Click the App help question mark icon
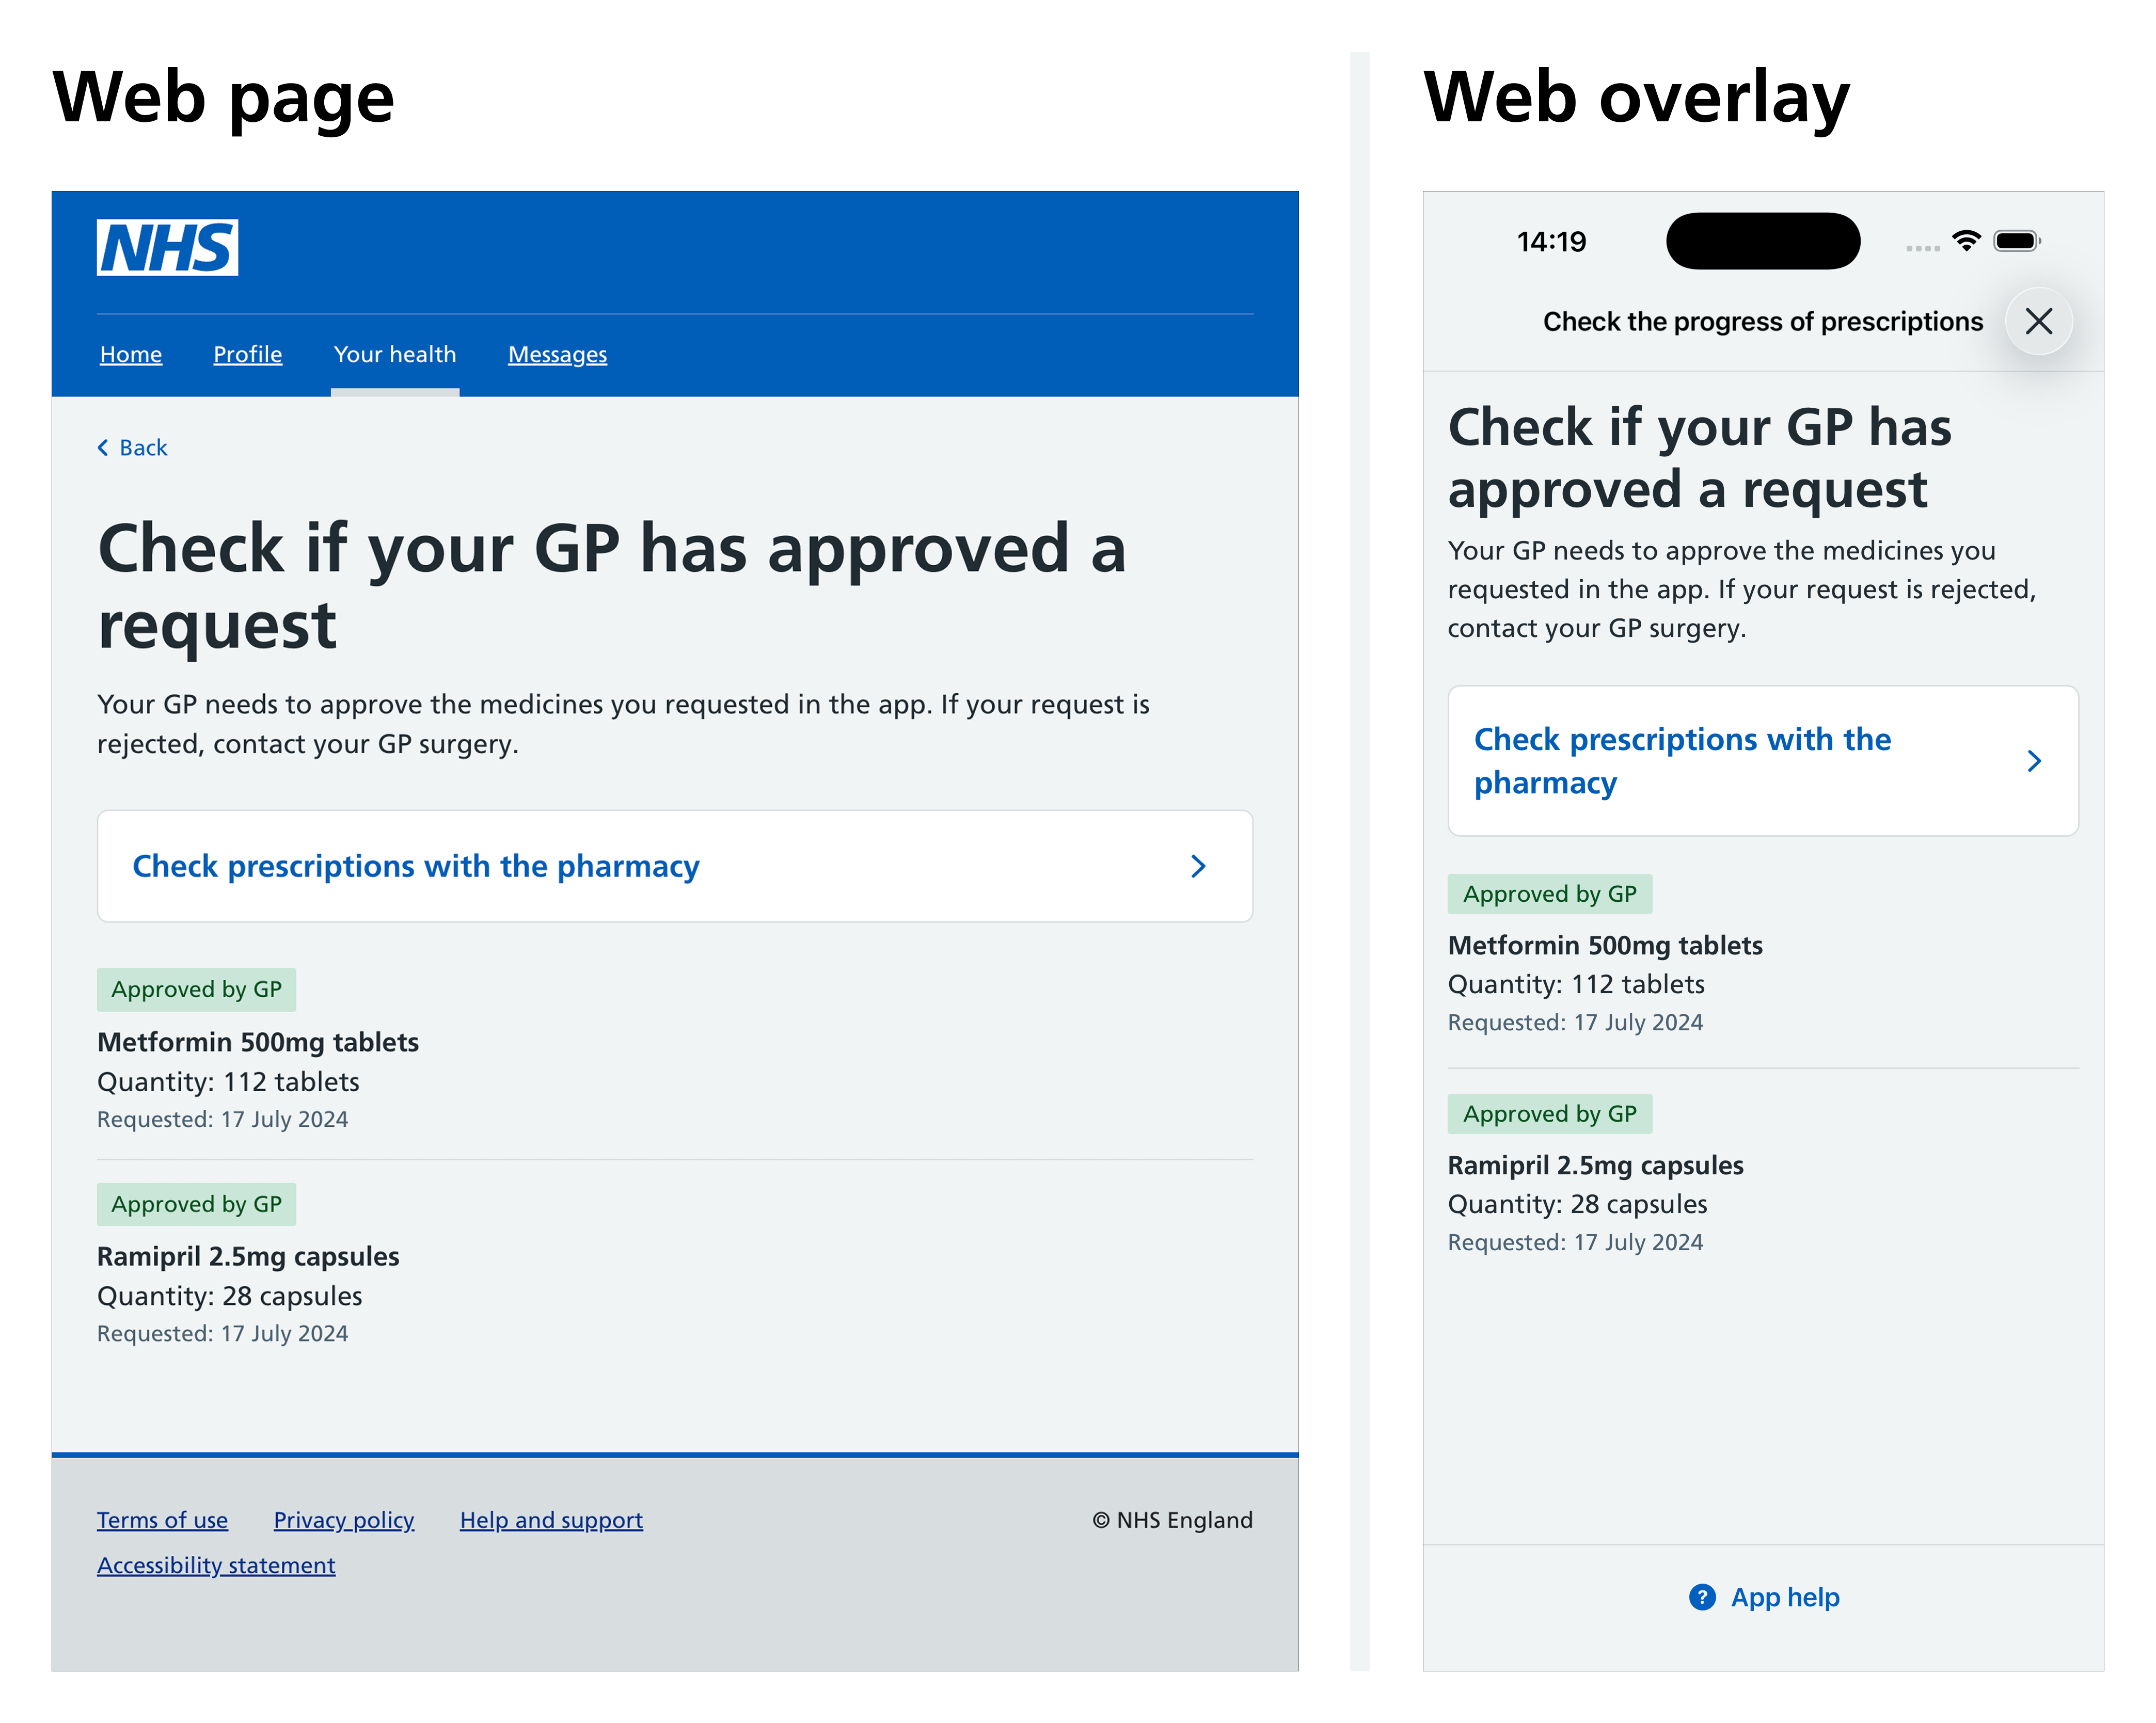The height and width of the screenshot is (1723, 2156). 1702,1597
